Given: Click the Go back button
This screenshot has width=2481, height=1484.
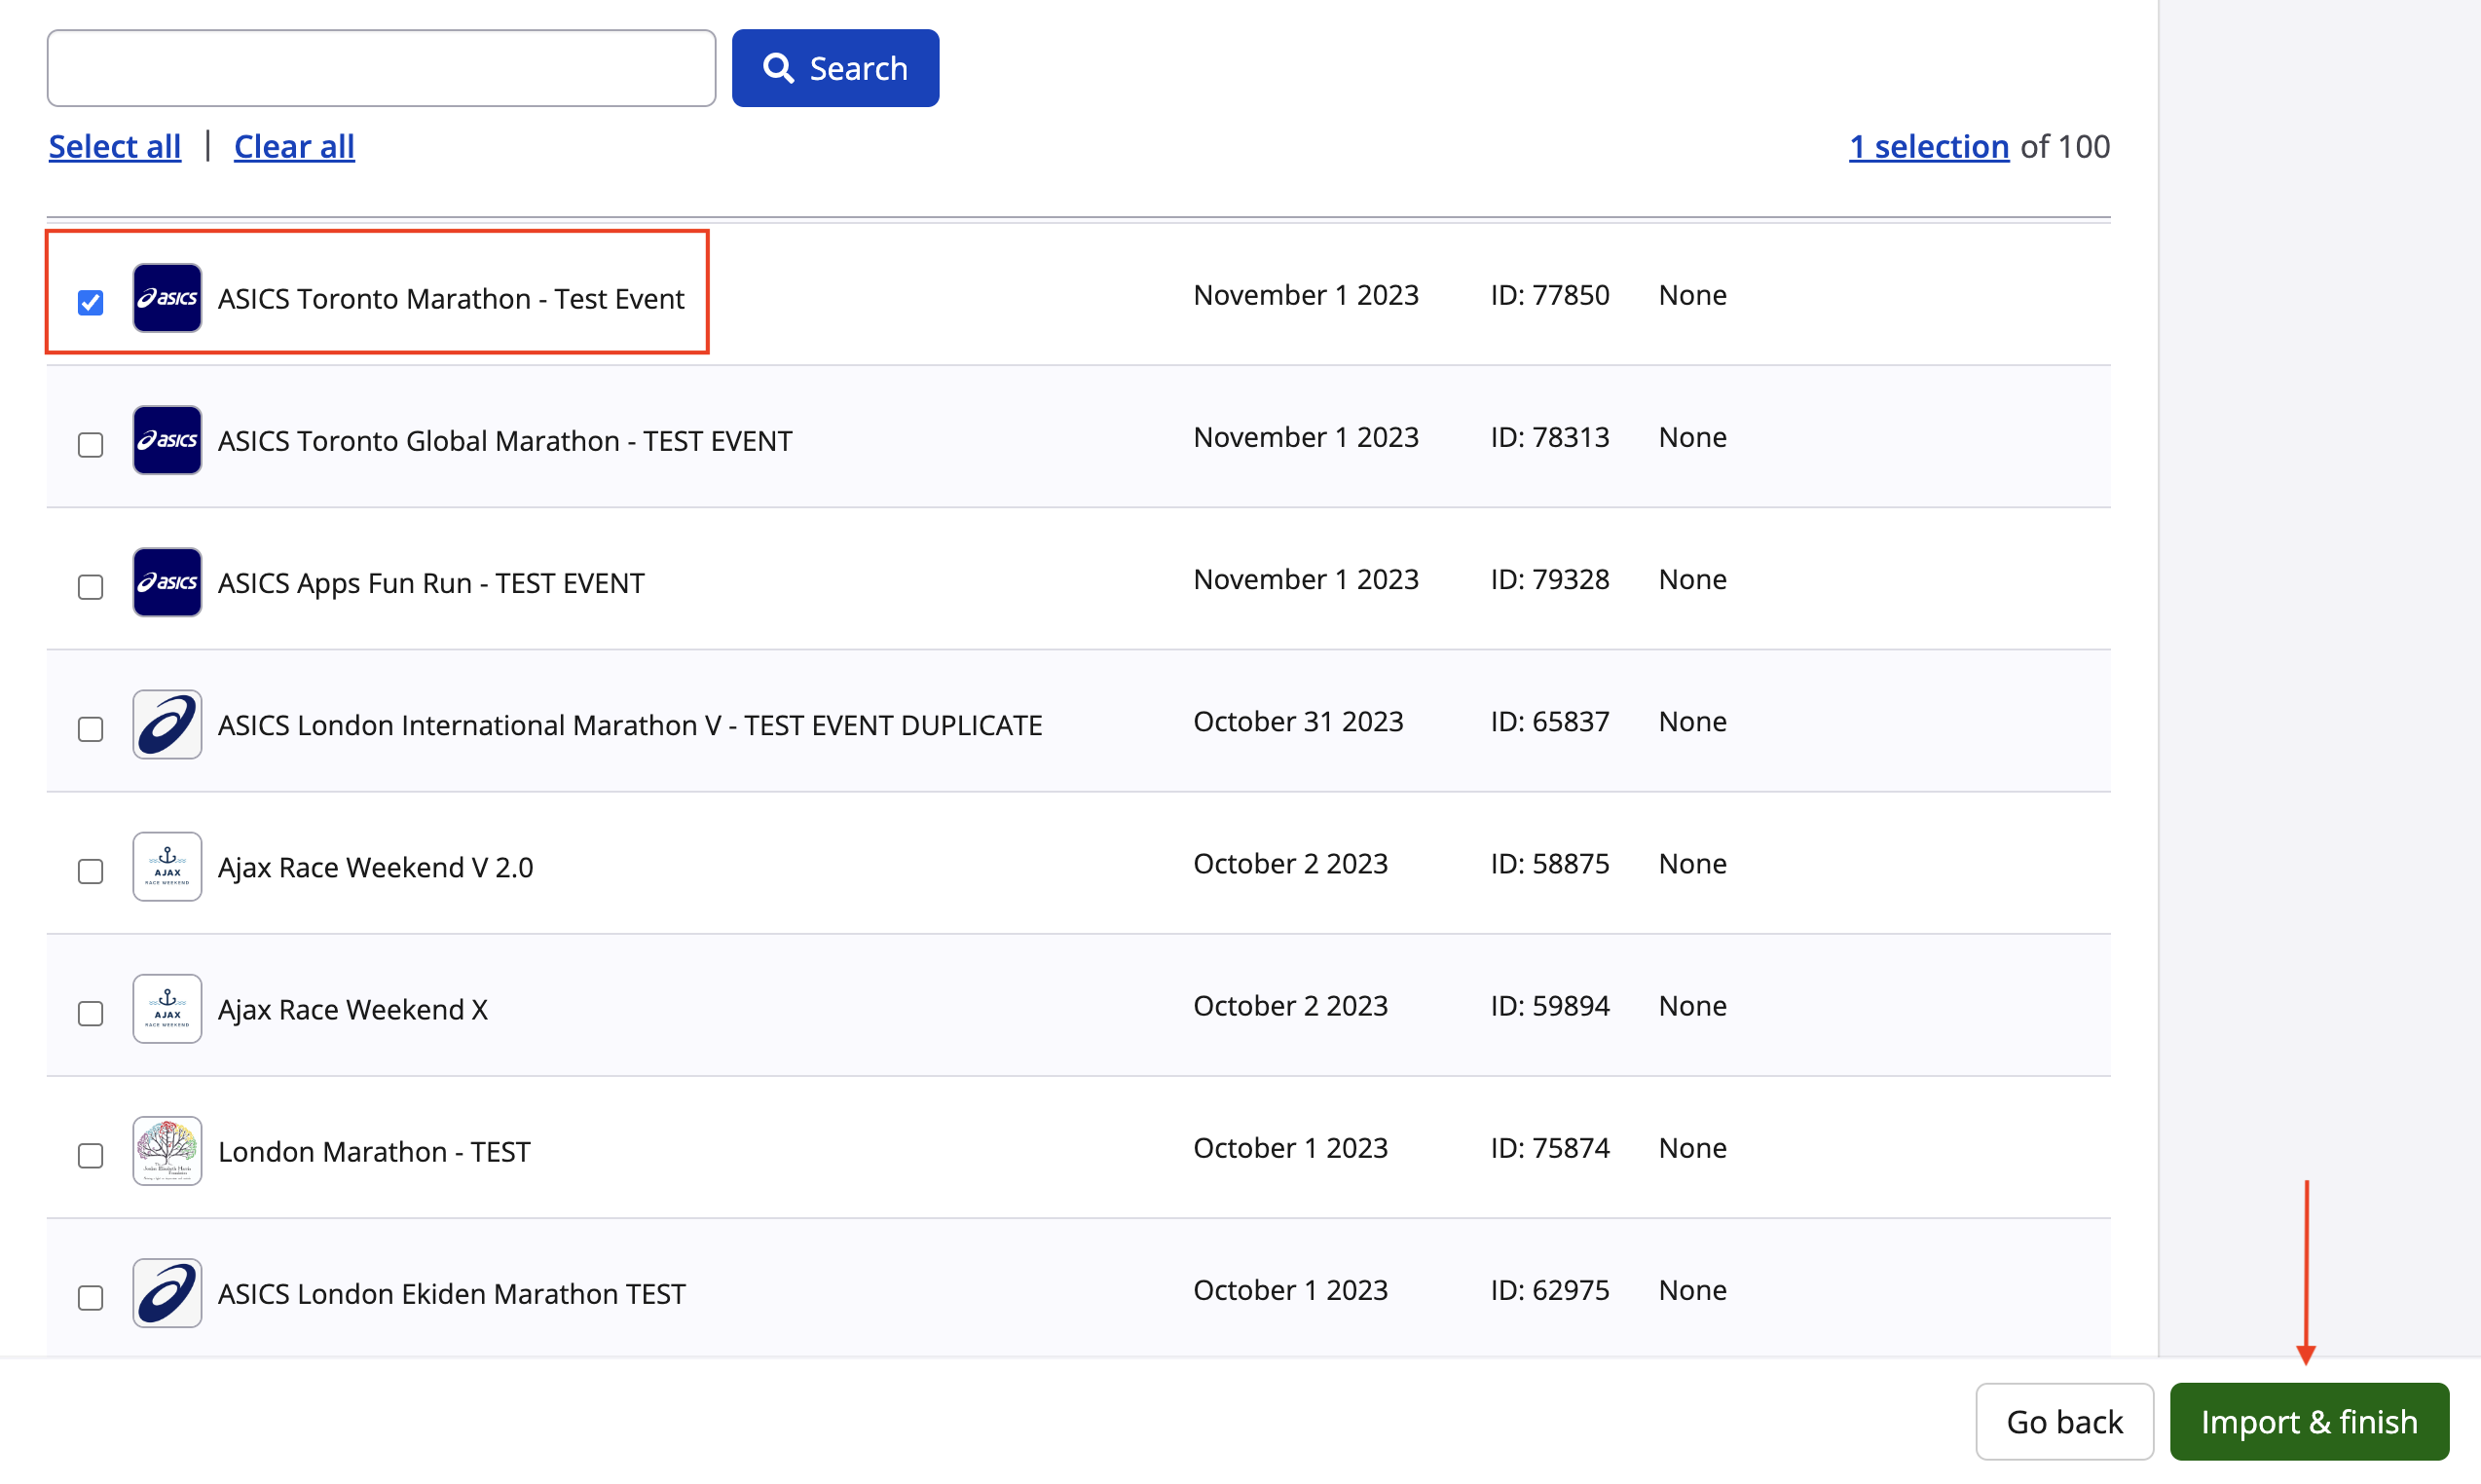Looking at the screenshot, I should [x=2064, y=1421].
